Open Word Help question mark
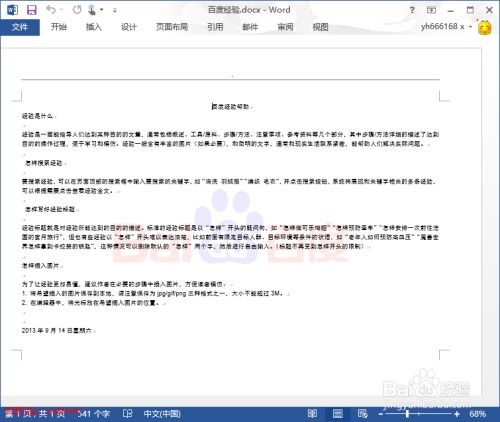 click(412, 10)
